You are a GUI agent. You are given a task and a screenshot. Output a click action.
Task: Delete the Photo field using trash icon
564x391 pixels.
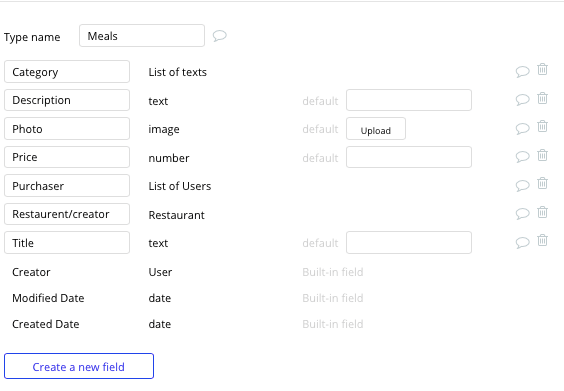(542, 126)
